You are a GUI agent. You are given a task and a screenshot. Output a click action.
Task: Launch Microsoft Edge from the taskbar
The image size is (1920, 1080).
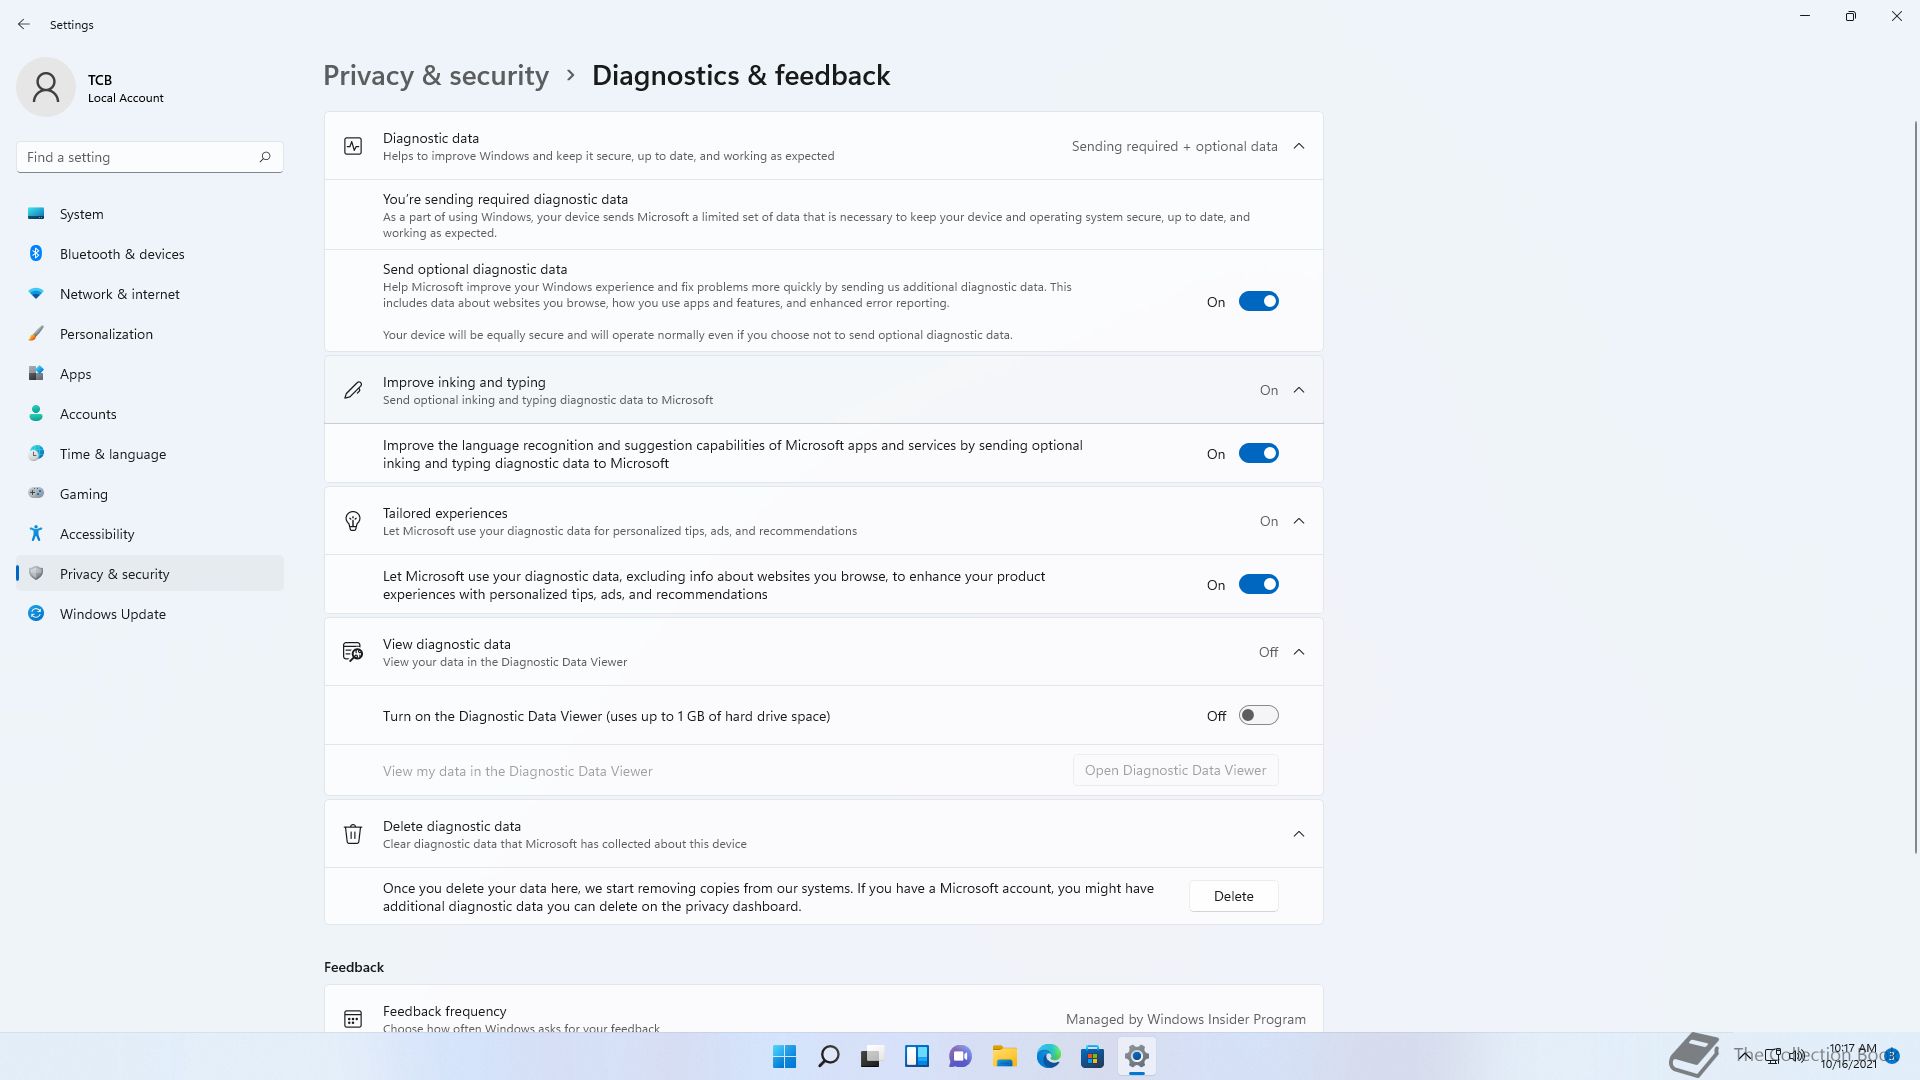pyautogui.click(x=1049, y=1056)
